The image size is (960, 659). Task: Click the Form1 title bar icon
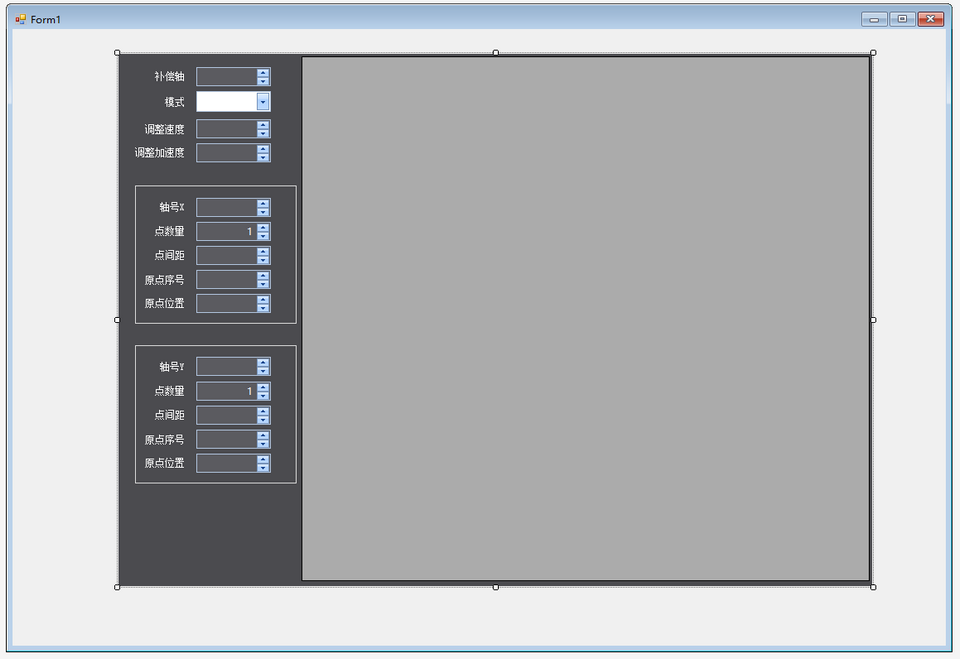click(x=21, y=20)
